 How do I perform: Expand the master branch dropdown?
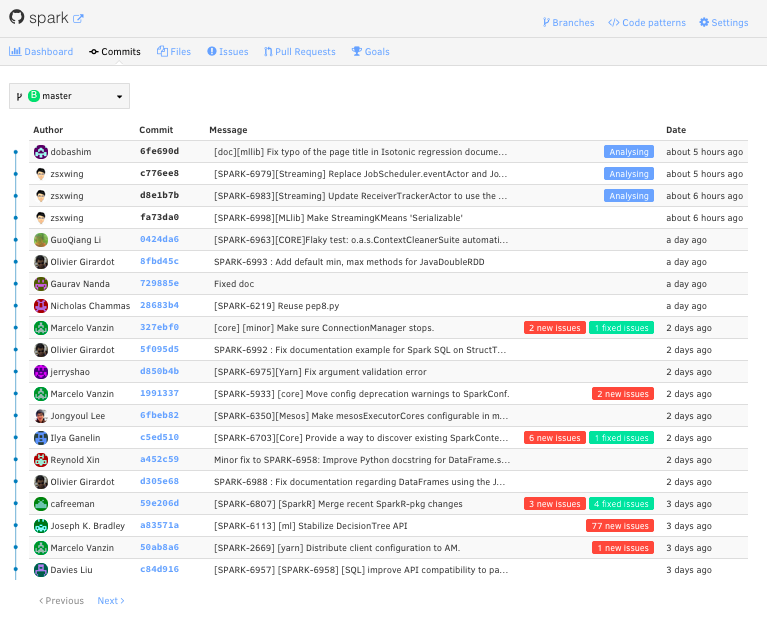(69, 96)
